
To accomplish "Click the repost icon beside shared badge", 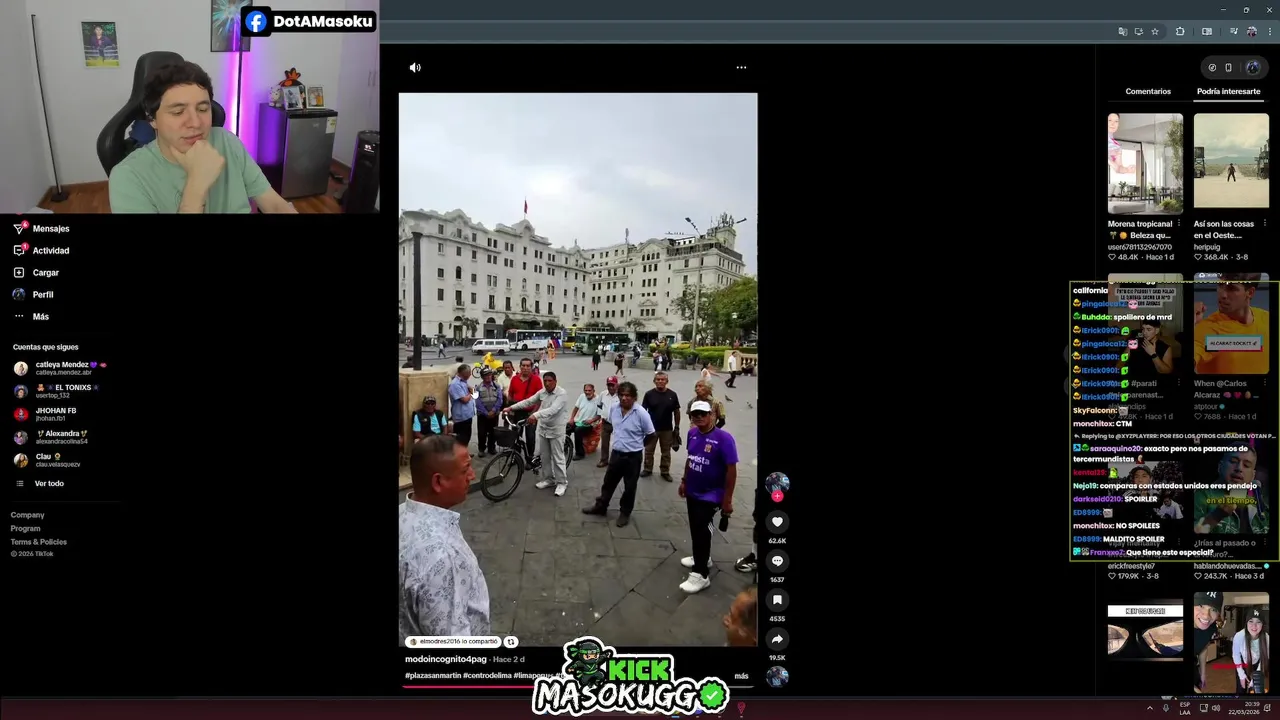I will point(510,642).
